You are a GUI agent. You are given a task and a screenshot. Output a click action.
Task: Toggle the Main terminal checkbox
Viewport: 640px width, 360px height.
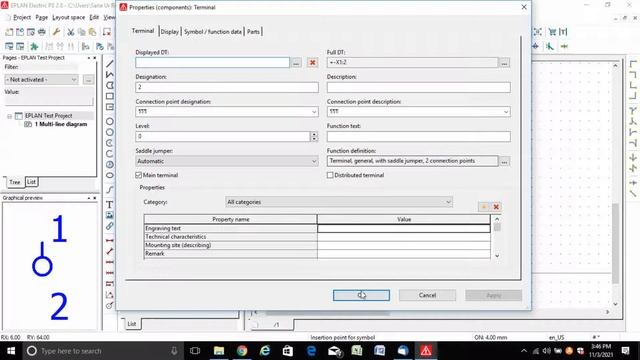coord(138,175)
